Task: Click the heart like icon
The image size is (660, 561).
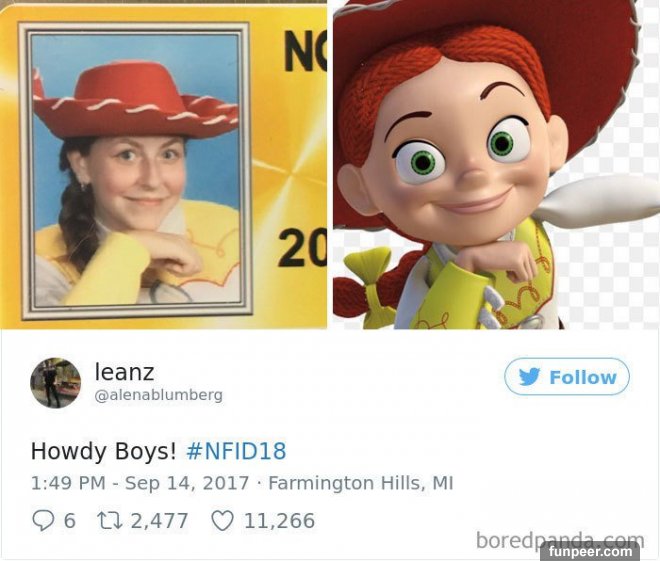Action: tap(222, 521)
